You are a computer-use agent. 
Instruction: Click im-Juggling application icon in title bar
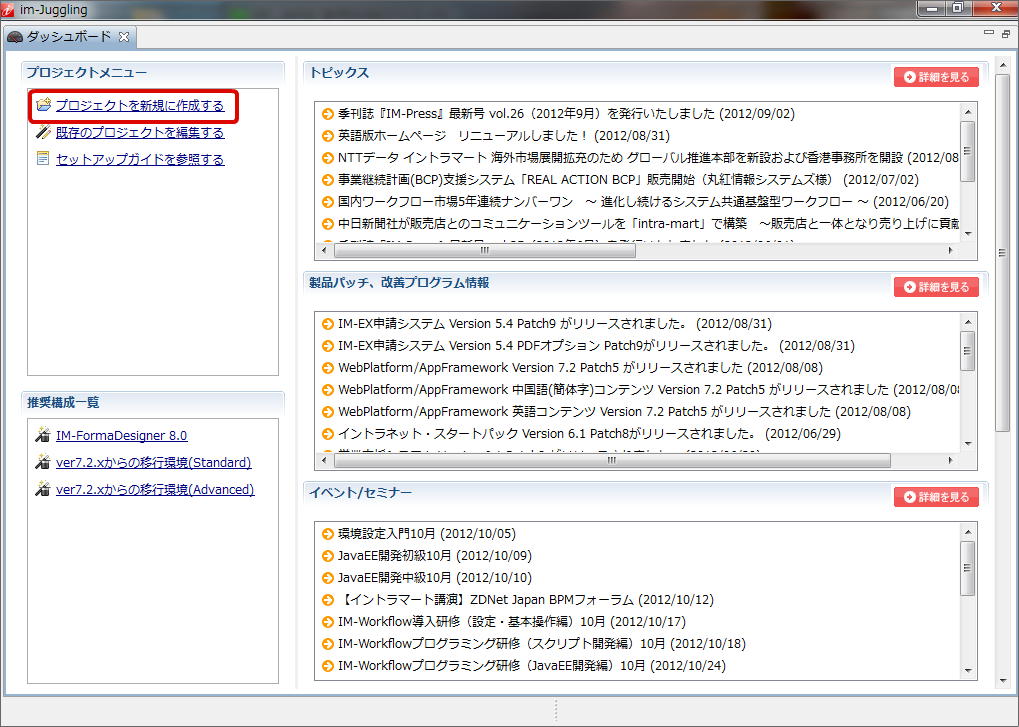[7, 9]
